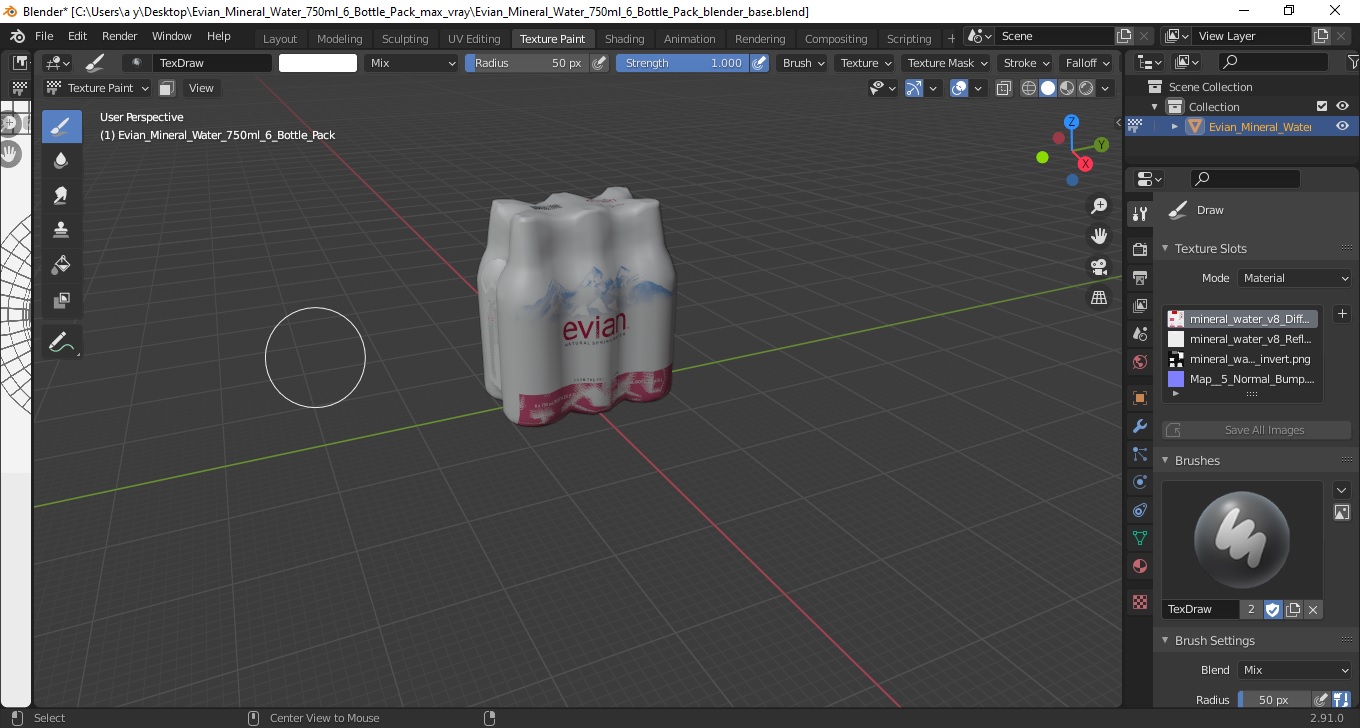
Task: Open the Active Tool properties tab
Action: pos(1139,214)
